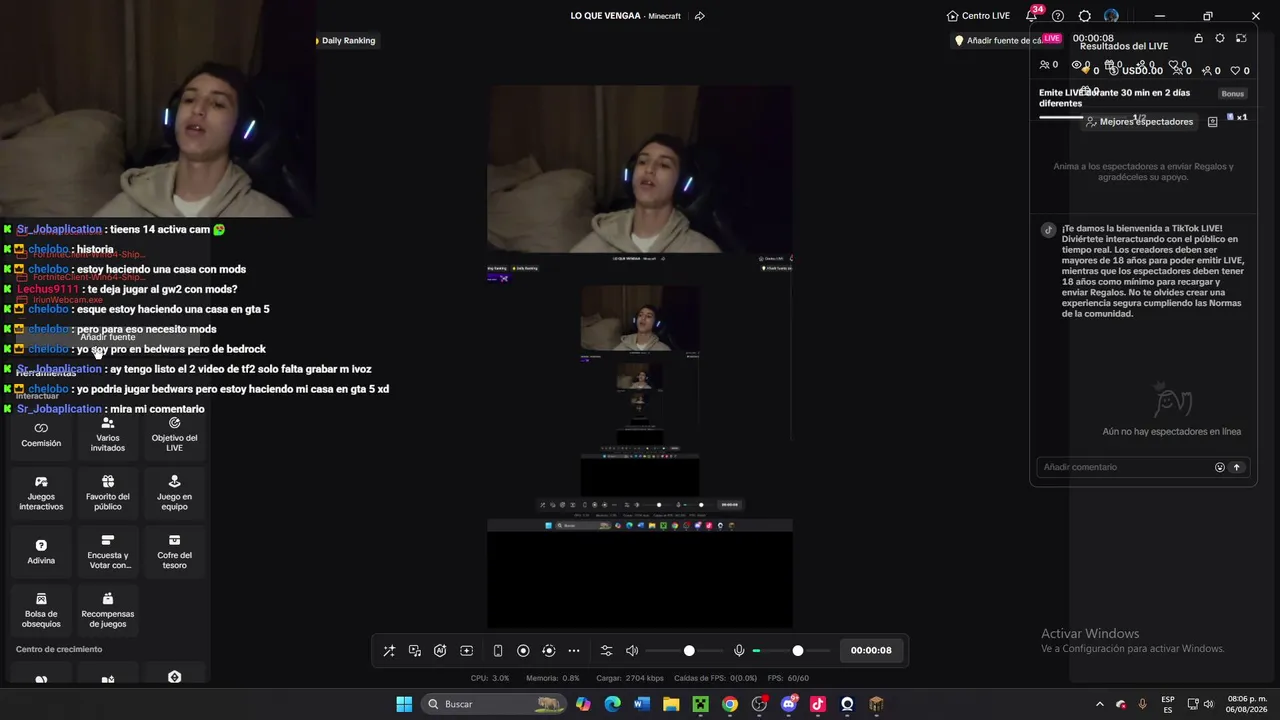Open Favorito del público
1280x720 pixels.
click(x=108, y=494)
